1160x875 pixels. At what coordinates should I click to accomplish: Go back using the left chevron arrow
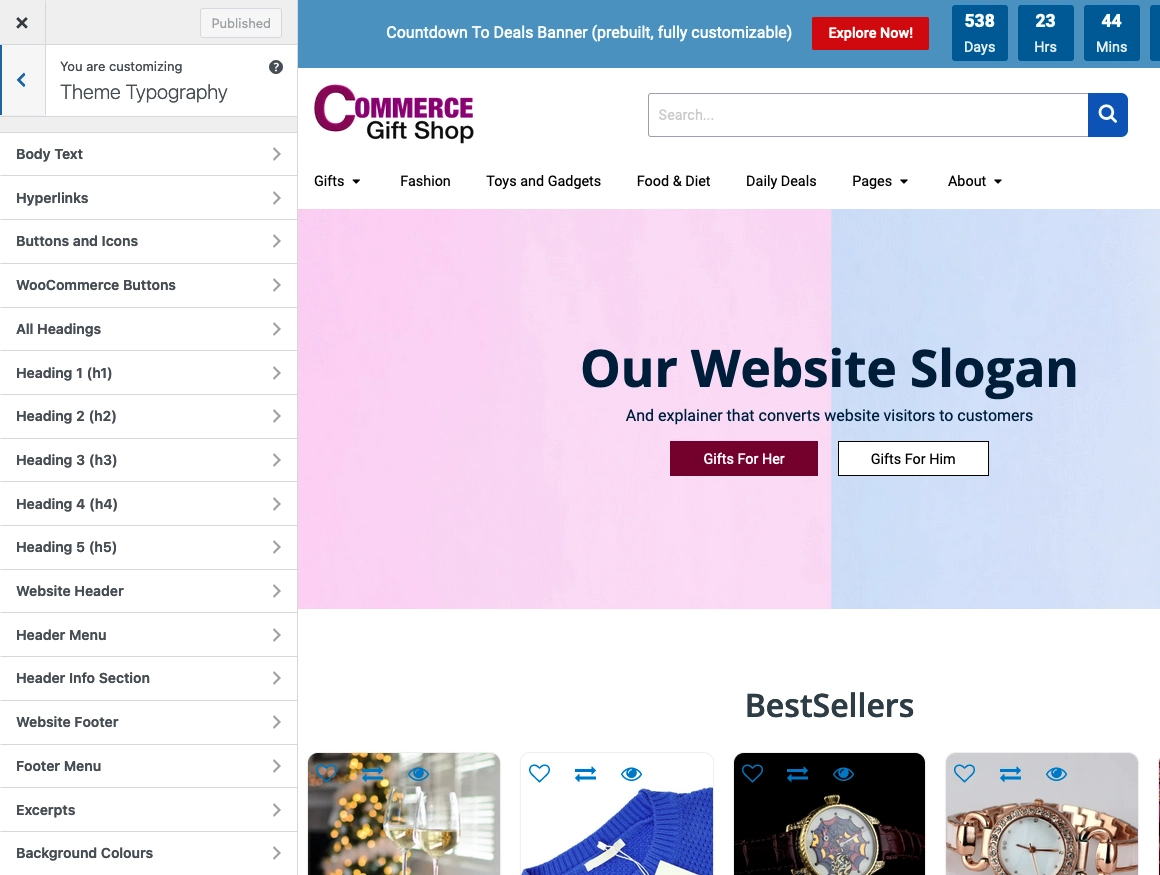(21, 80)
